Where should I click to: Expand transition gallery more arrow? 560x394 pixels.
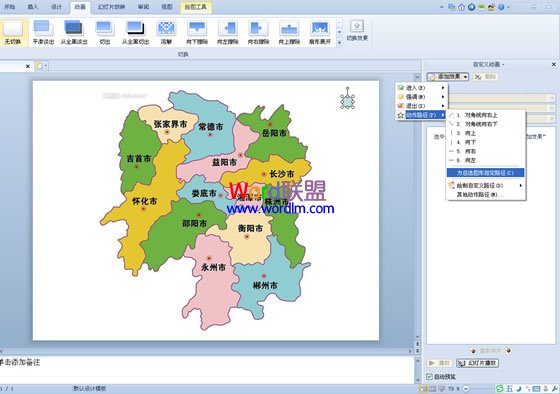[x=339, y=43]
